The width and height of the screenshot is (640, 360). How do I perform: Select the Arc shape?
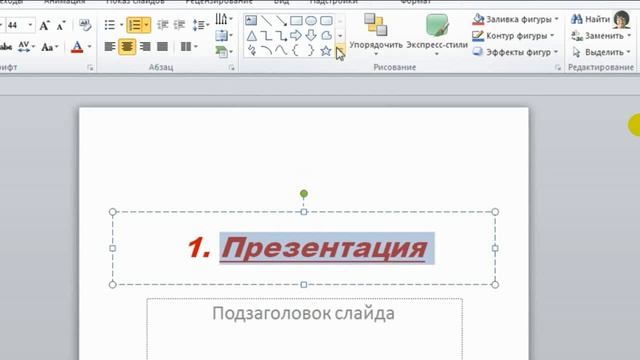266,51
